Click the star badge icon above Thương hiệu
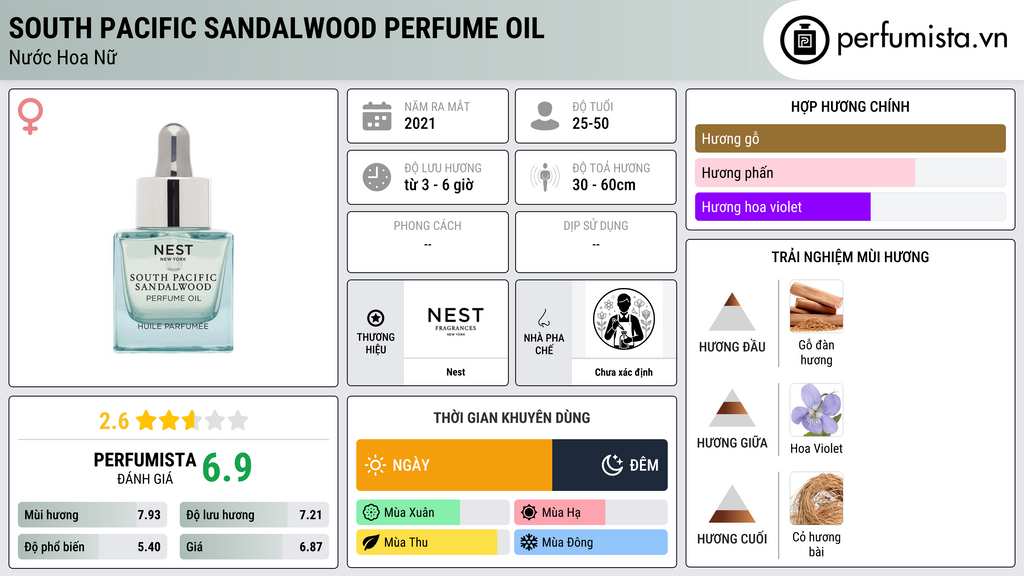Viewport: 1024px width, 576px height. 376,318
